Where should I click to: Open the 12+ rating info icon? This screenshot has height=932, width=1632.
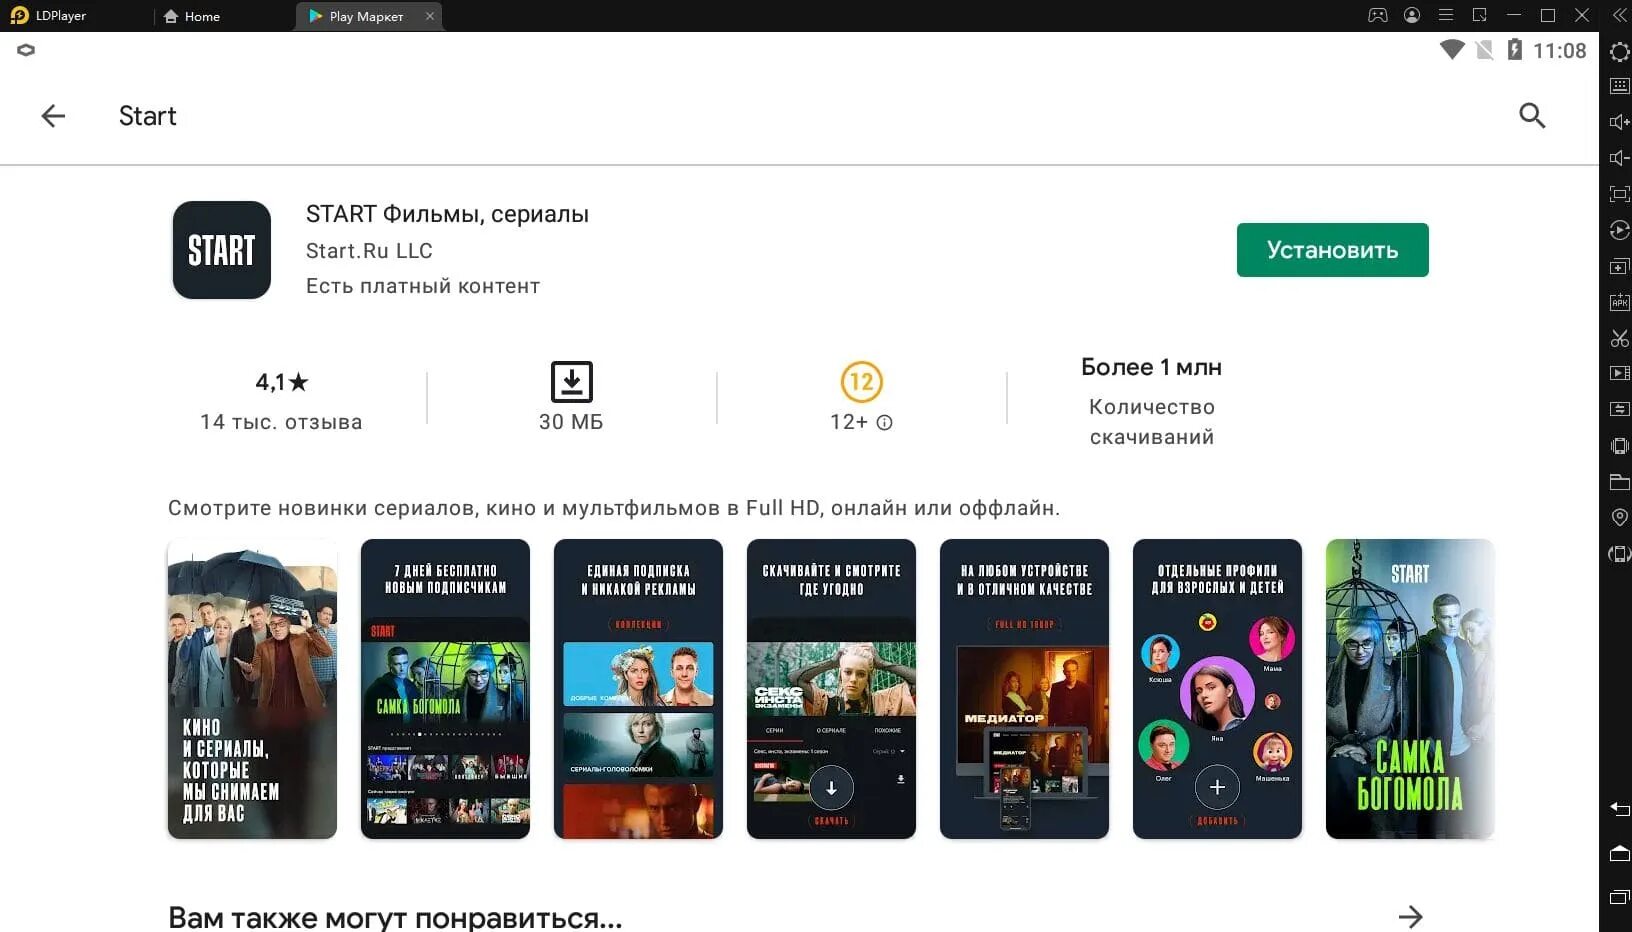click(885, 423)
